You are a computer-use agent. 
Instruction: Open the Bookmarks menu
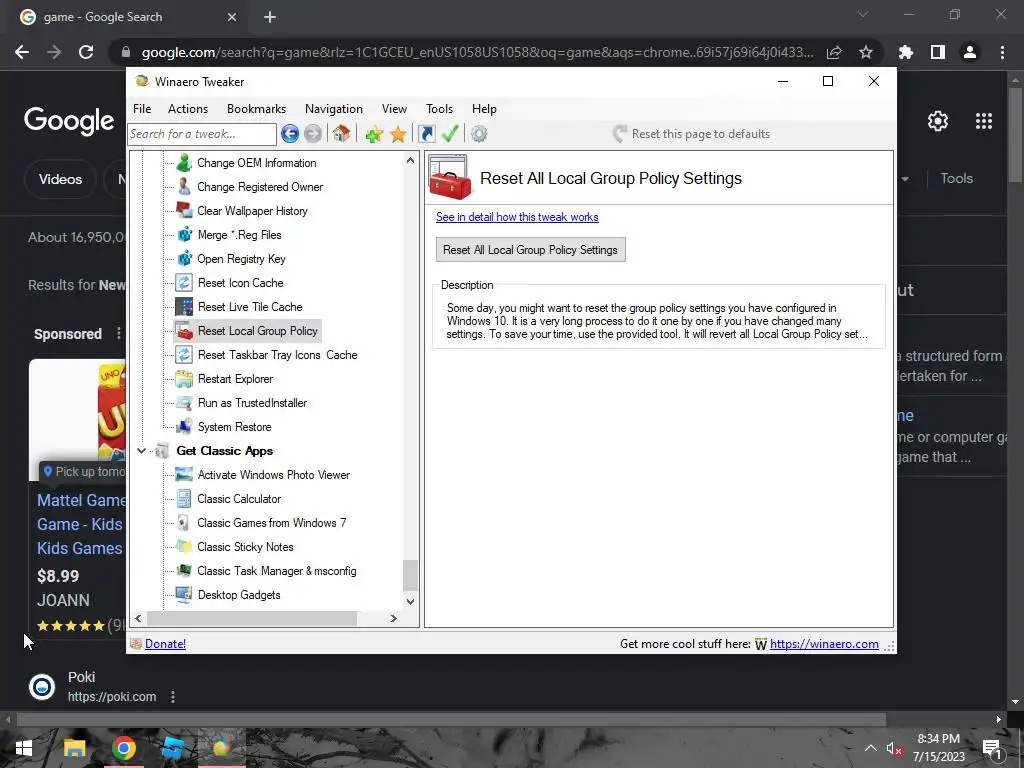pyautogui.click(x=256, y=109)
